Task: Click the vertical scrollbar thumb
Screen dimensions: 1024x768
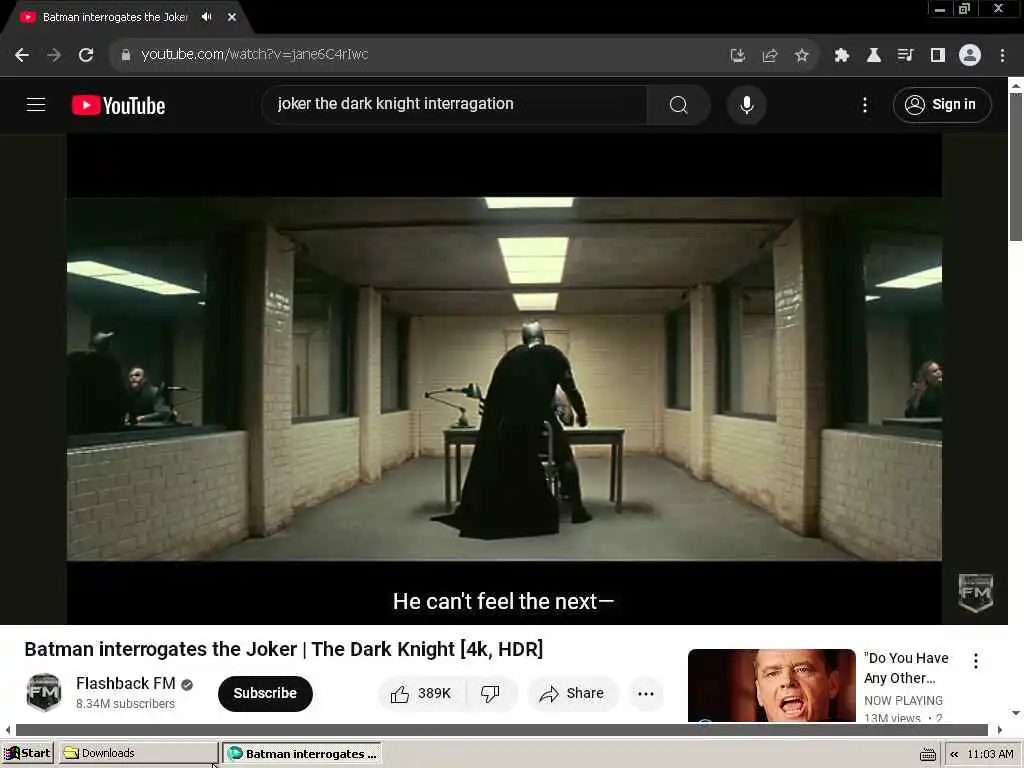Action: (x=1016, y=167)
